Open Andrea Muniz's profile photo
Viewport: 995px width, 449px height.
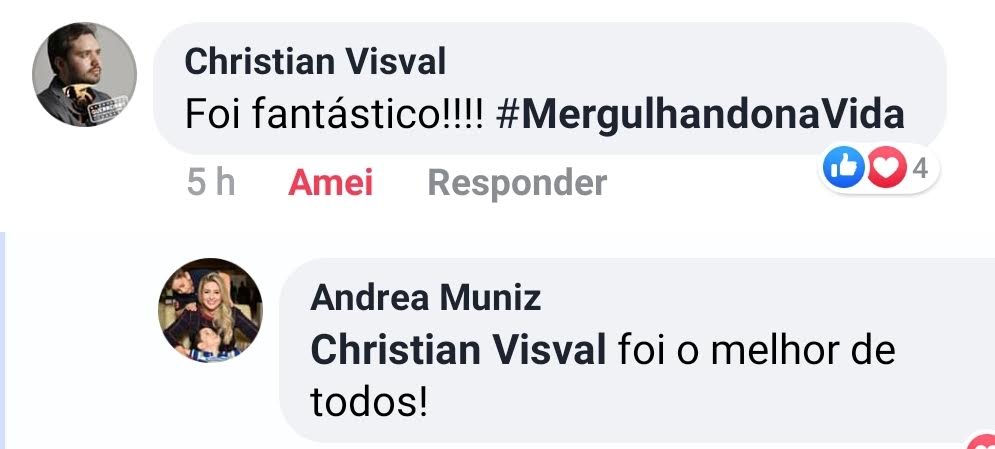pyautogui.click(x=210, y=310)
